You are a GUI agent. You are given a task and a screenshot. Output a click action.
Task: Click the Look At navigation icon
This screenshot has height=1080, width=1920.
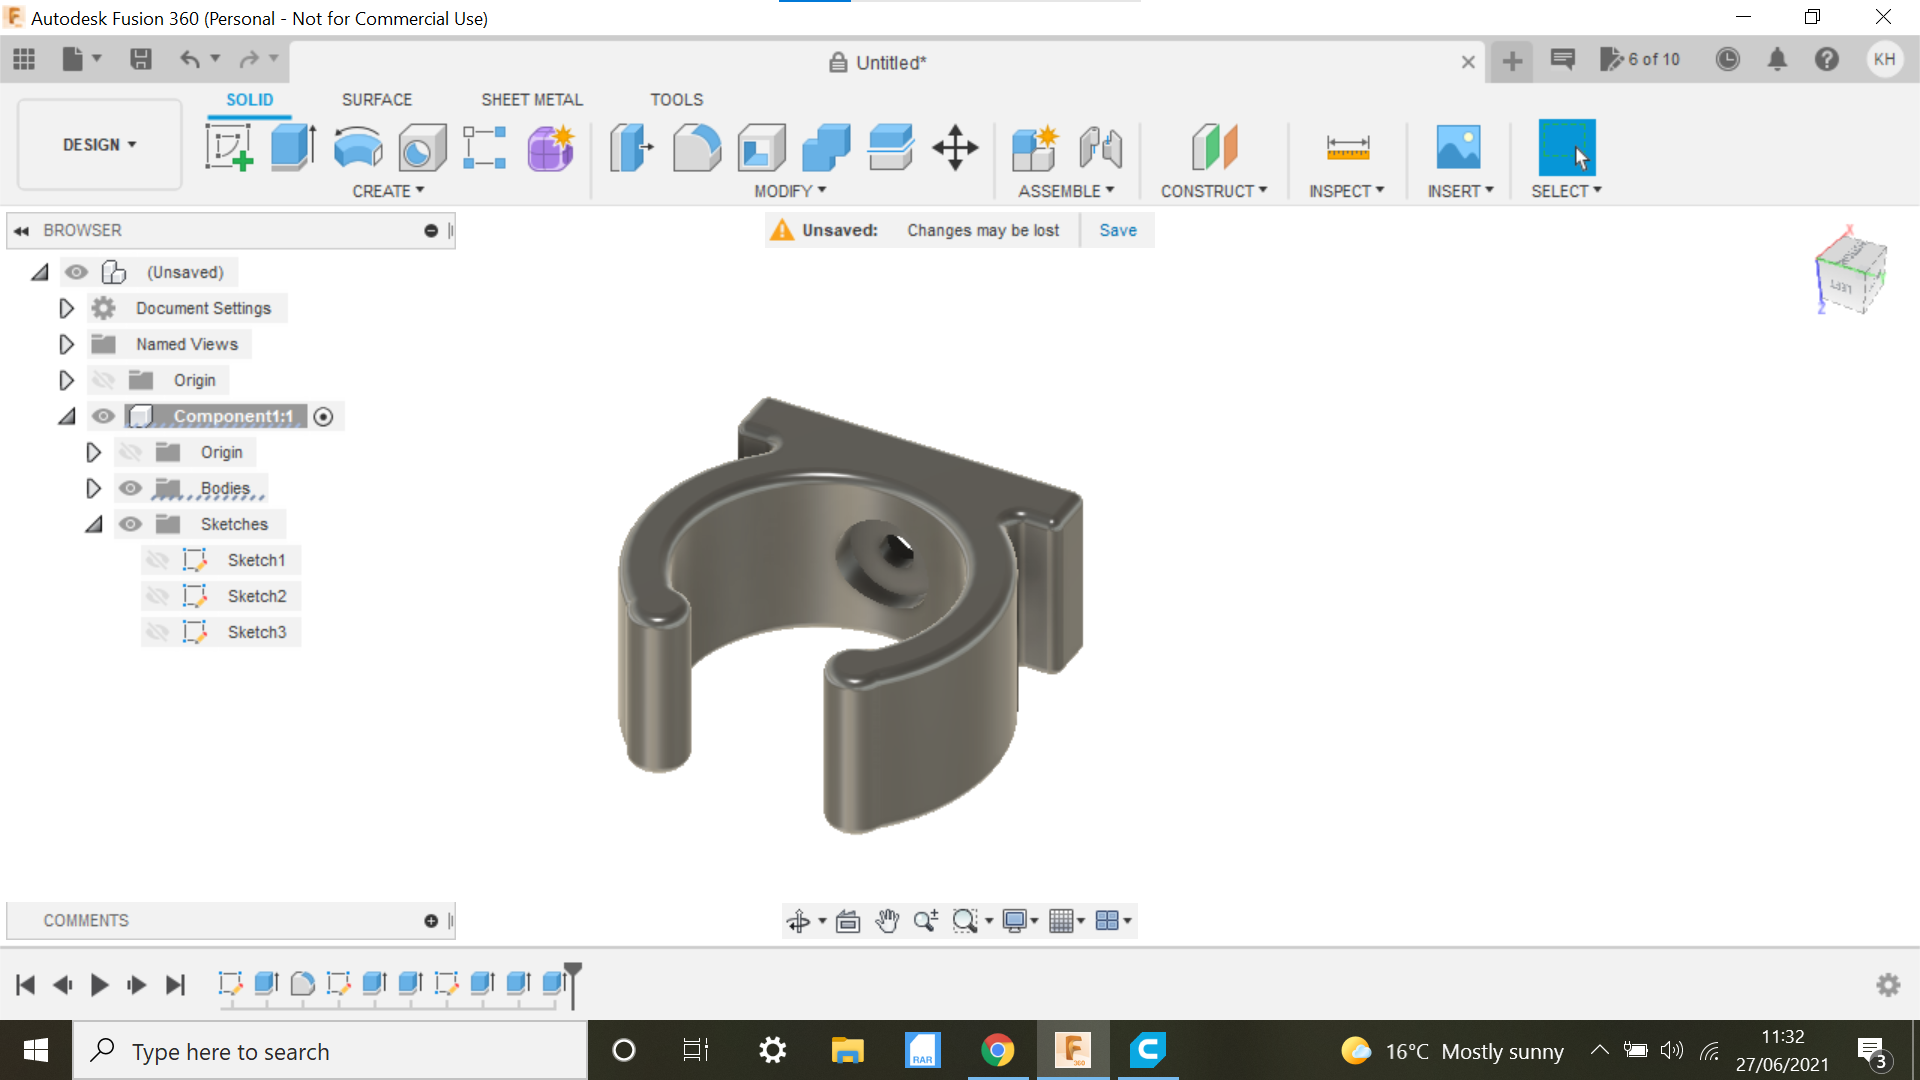tap(848, 921)
